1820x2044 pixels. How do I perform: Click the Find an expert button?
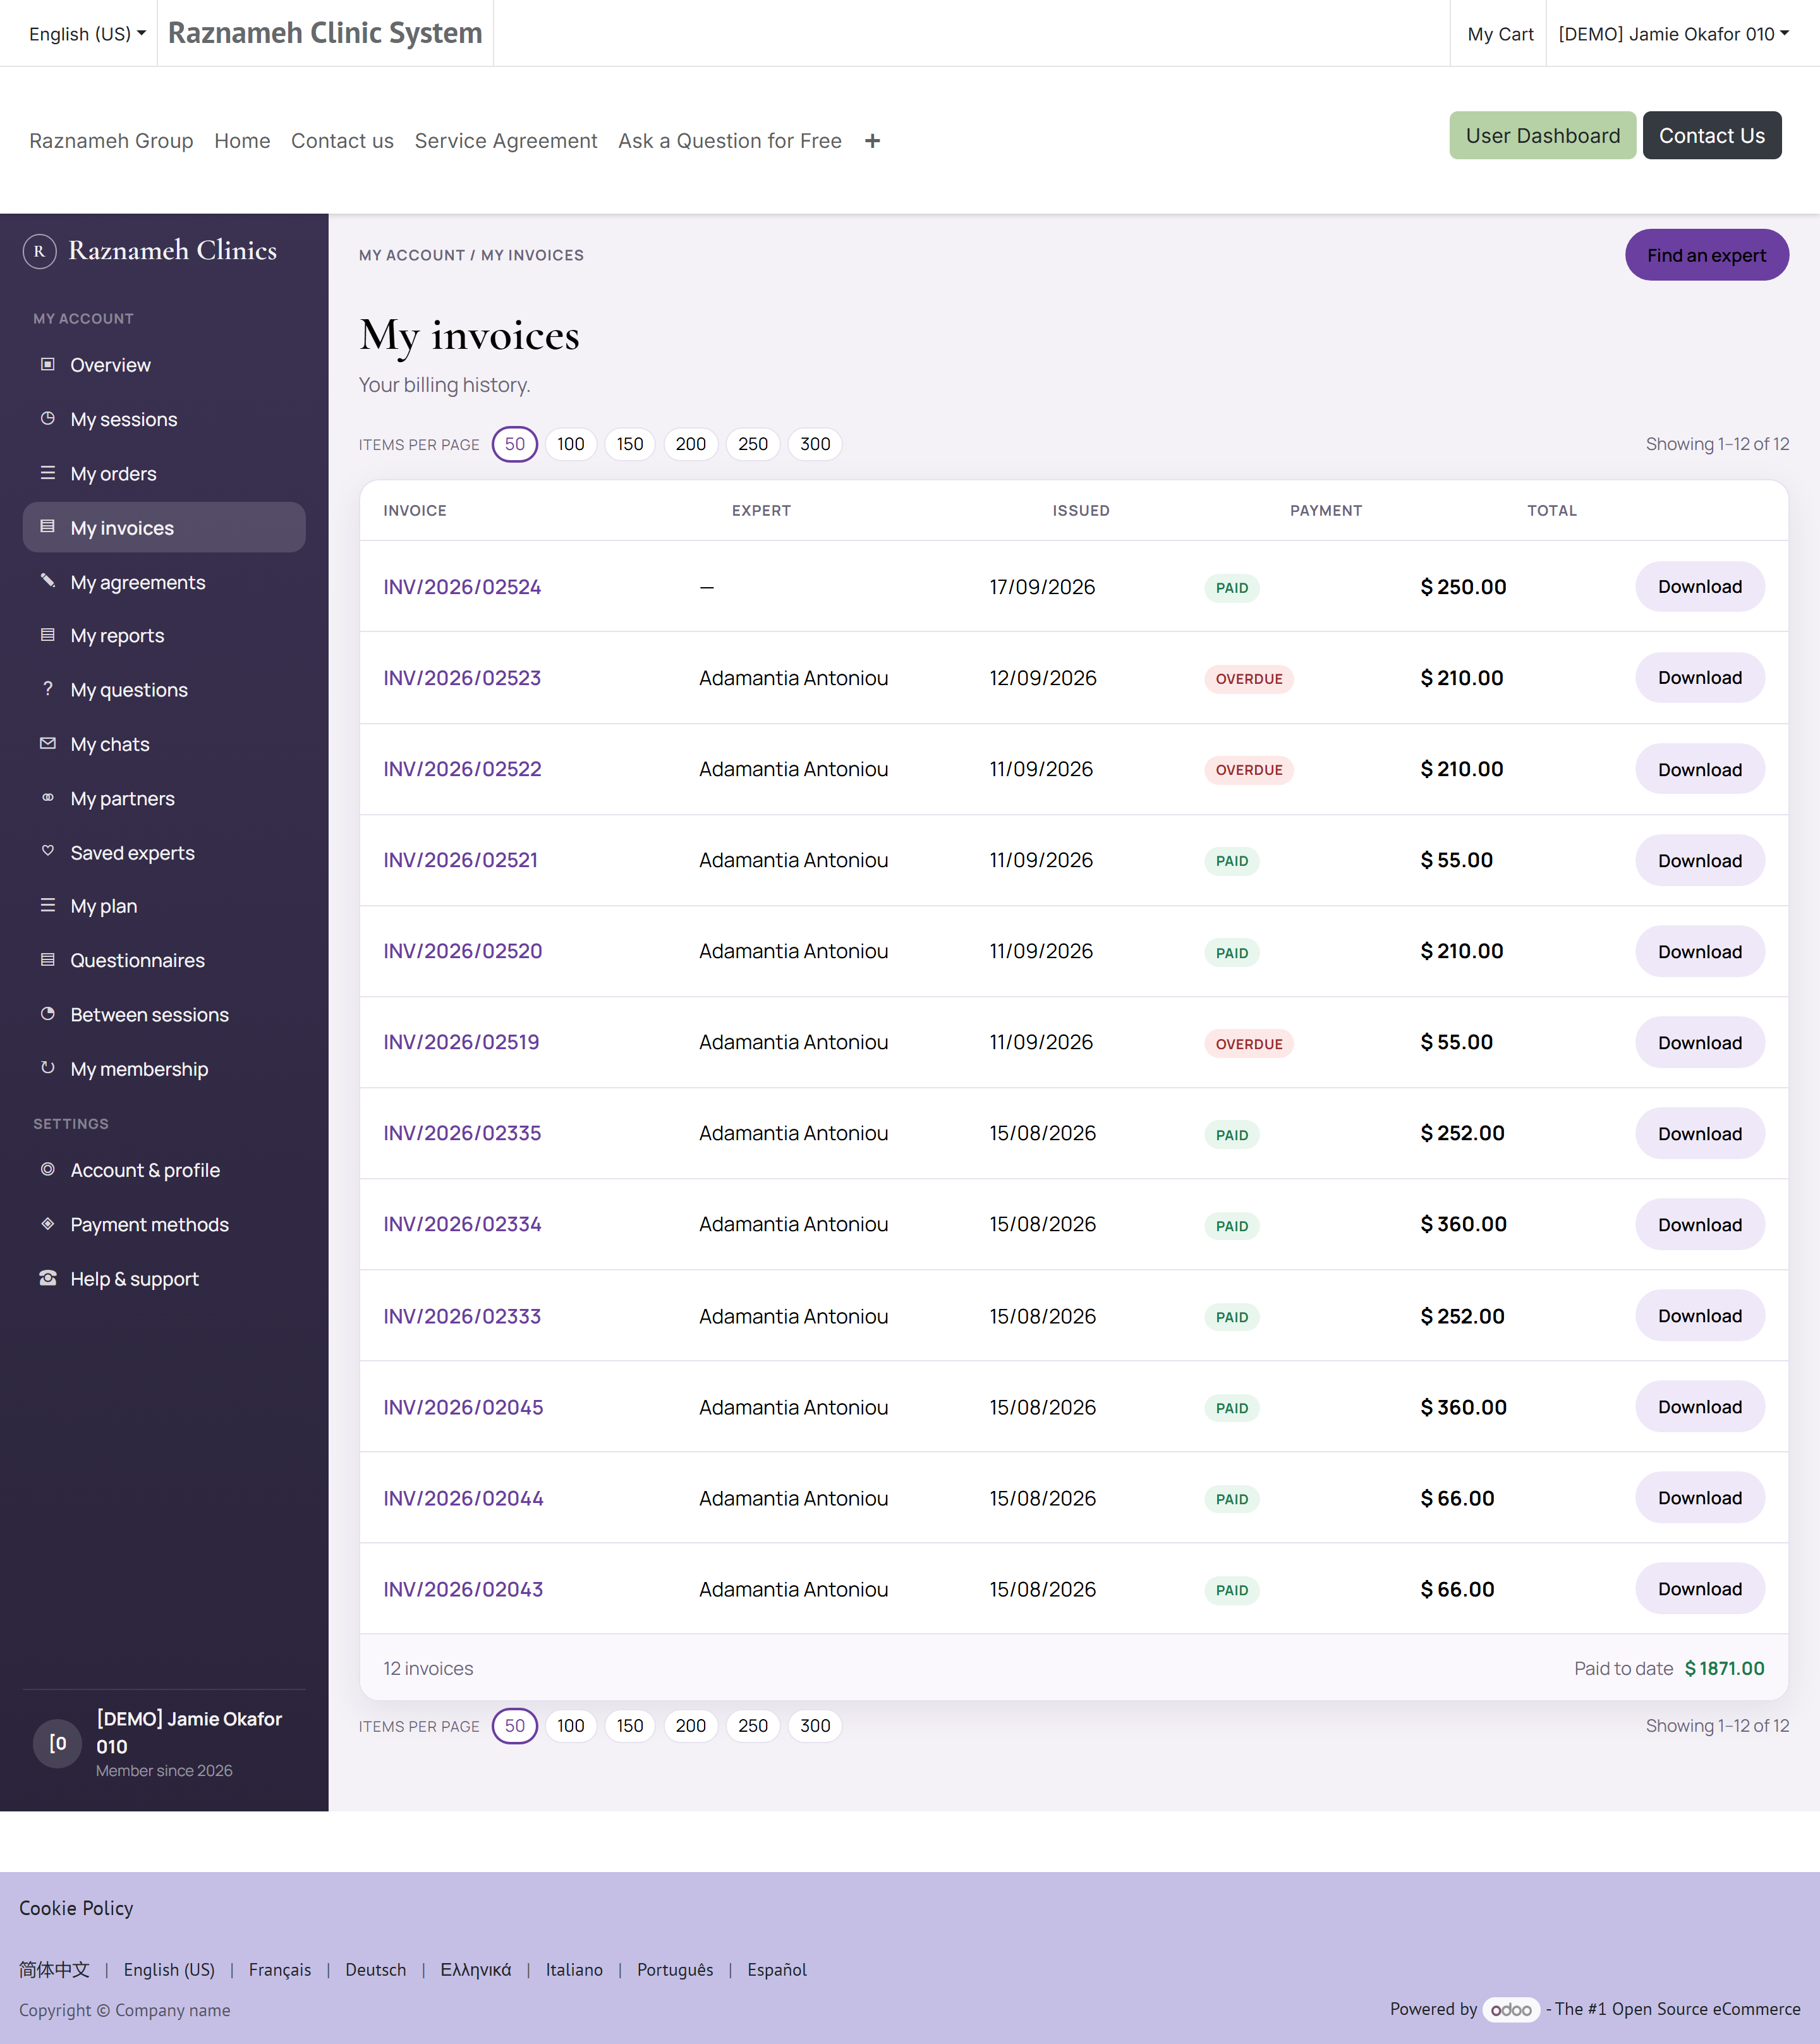pos(1707,255)
